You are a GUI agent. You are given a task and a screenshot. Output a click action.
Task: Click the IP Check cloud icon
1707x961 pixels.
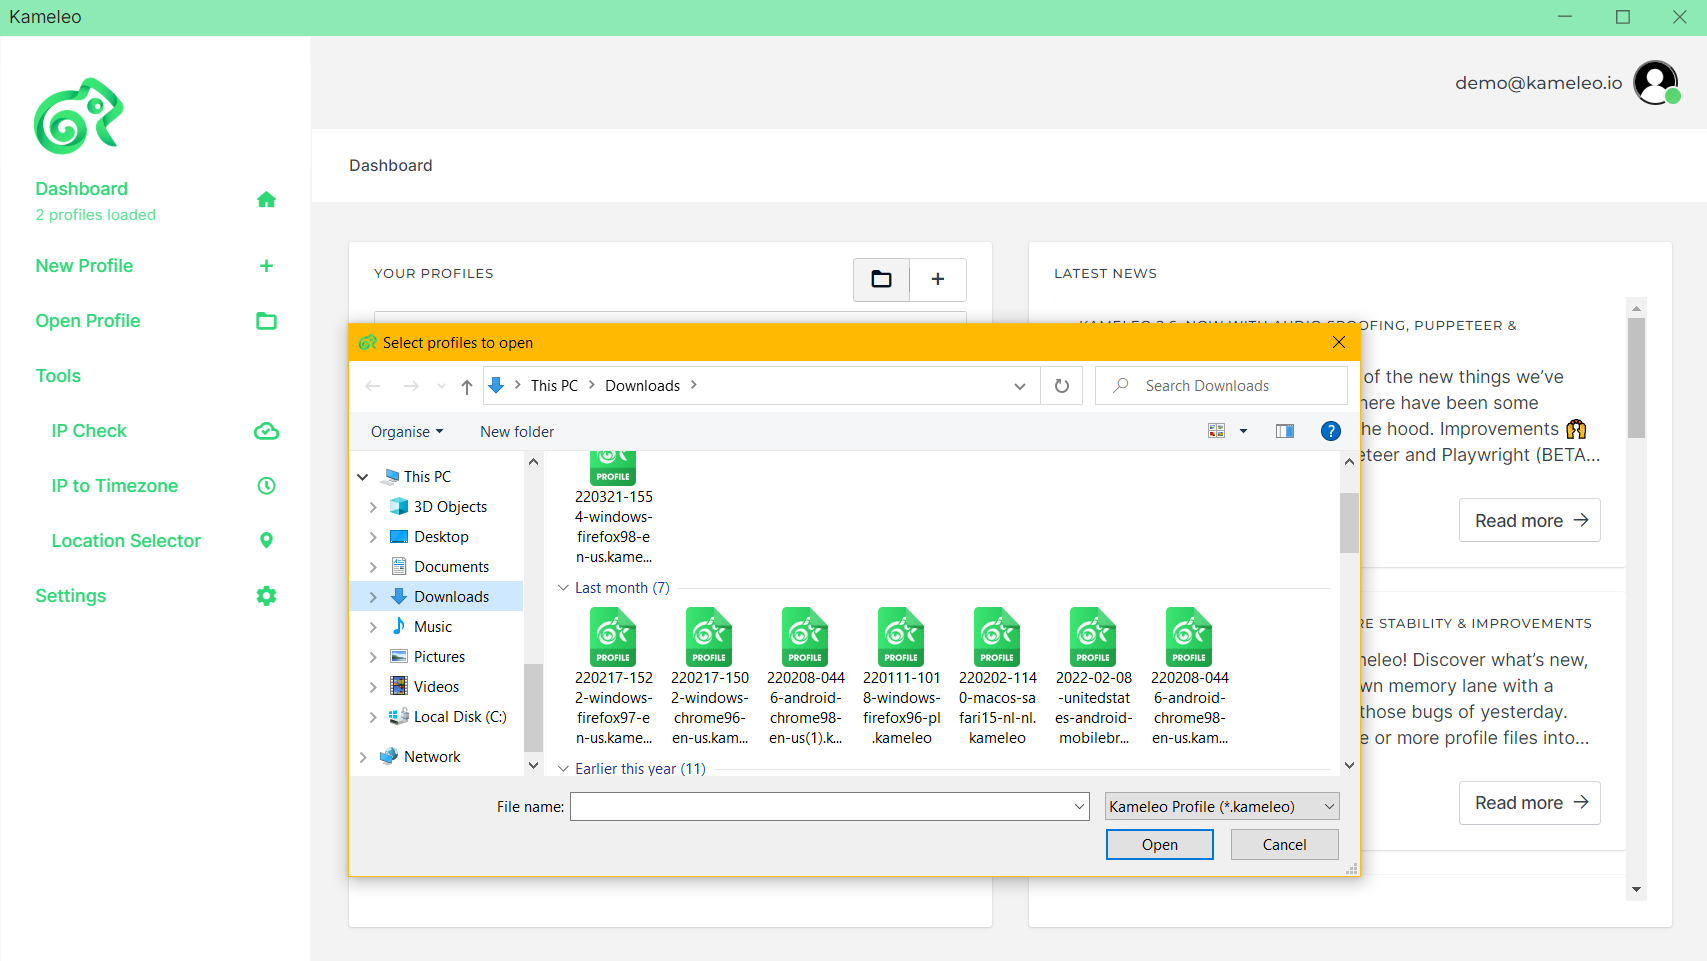click(x=266, y=431)
